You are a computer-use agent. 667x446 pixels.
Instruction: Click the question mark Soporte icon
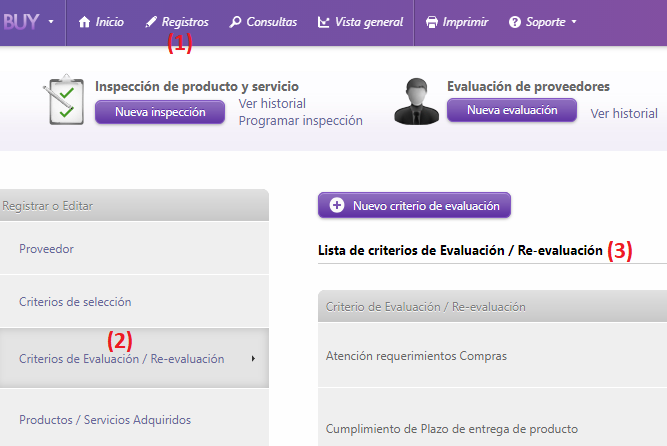click(515, 22)
